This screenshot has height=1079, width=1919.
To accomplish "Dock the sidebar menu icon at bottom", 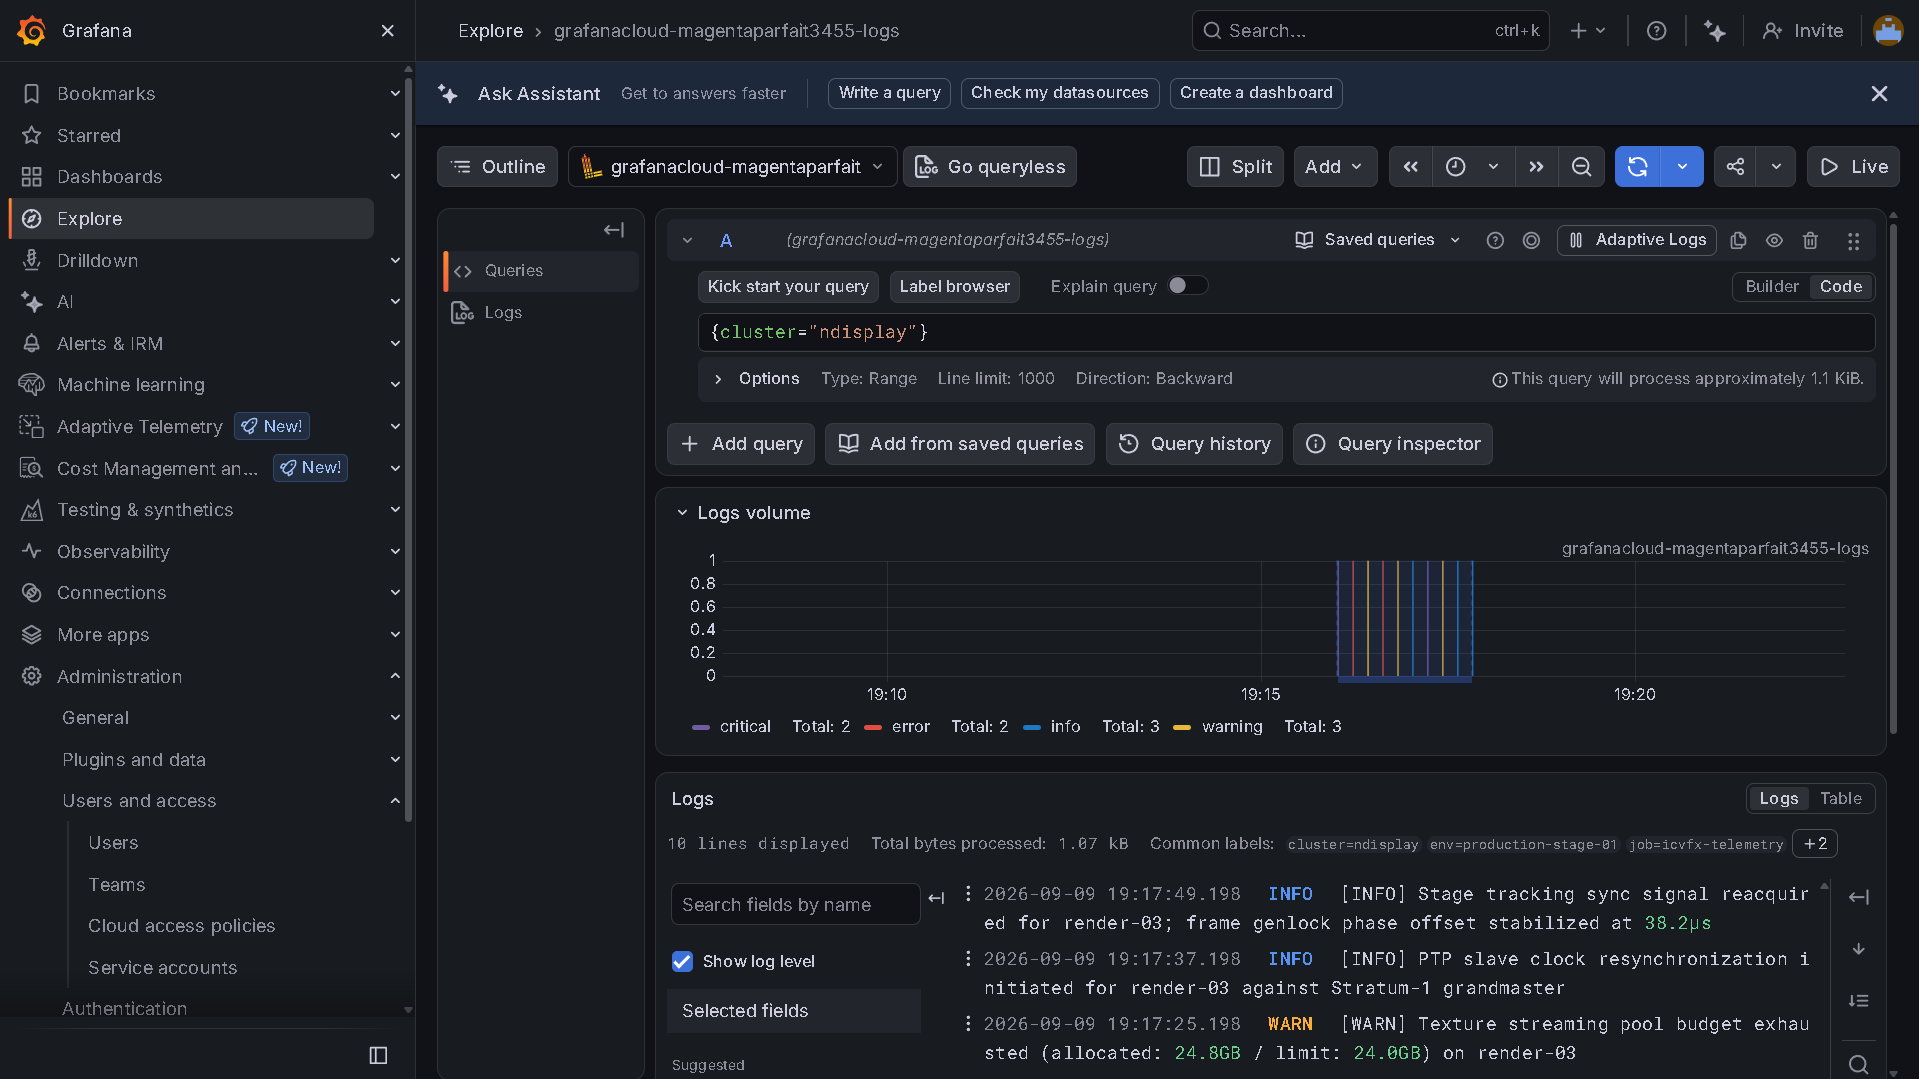I will point(378,1055).
